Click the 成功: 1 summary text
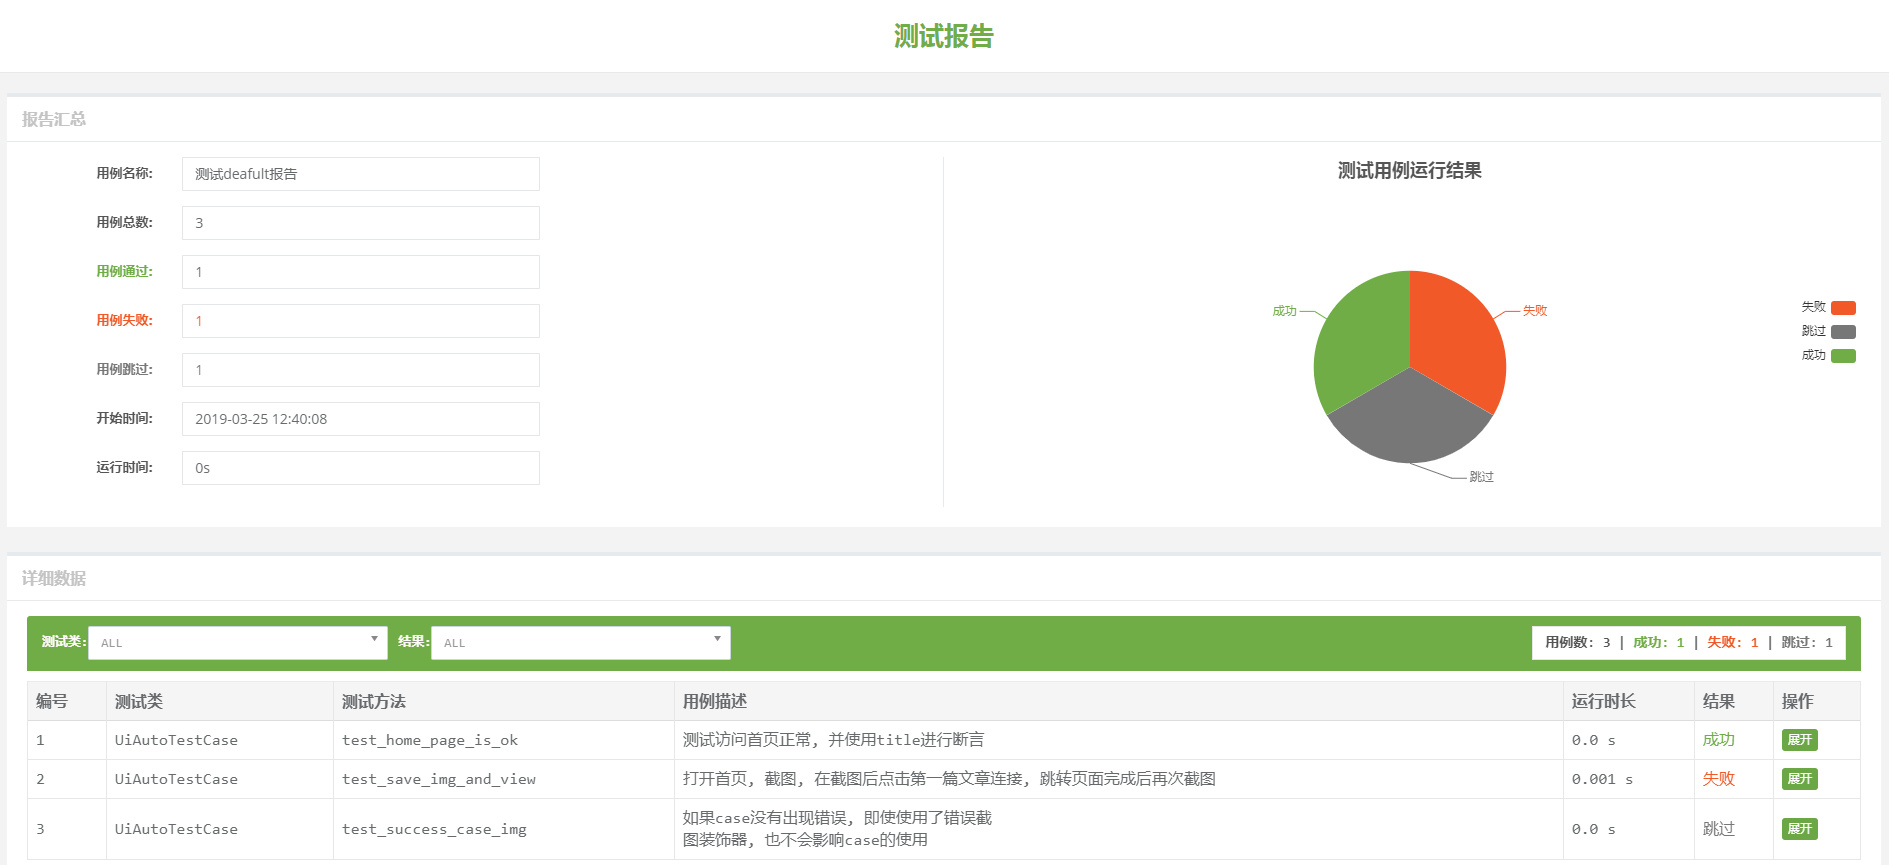This screenshot has height=865, width=1889. 1659,643
